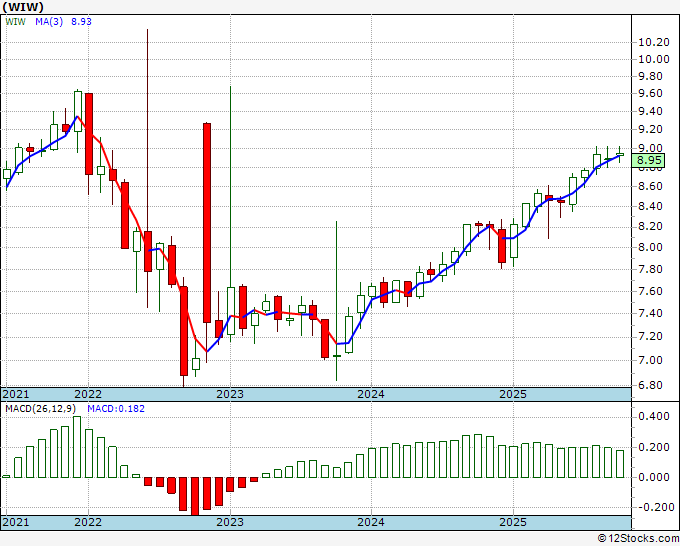
Task: Open the 12Stocks.com copyright link
Action: tap(638, 538)
